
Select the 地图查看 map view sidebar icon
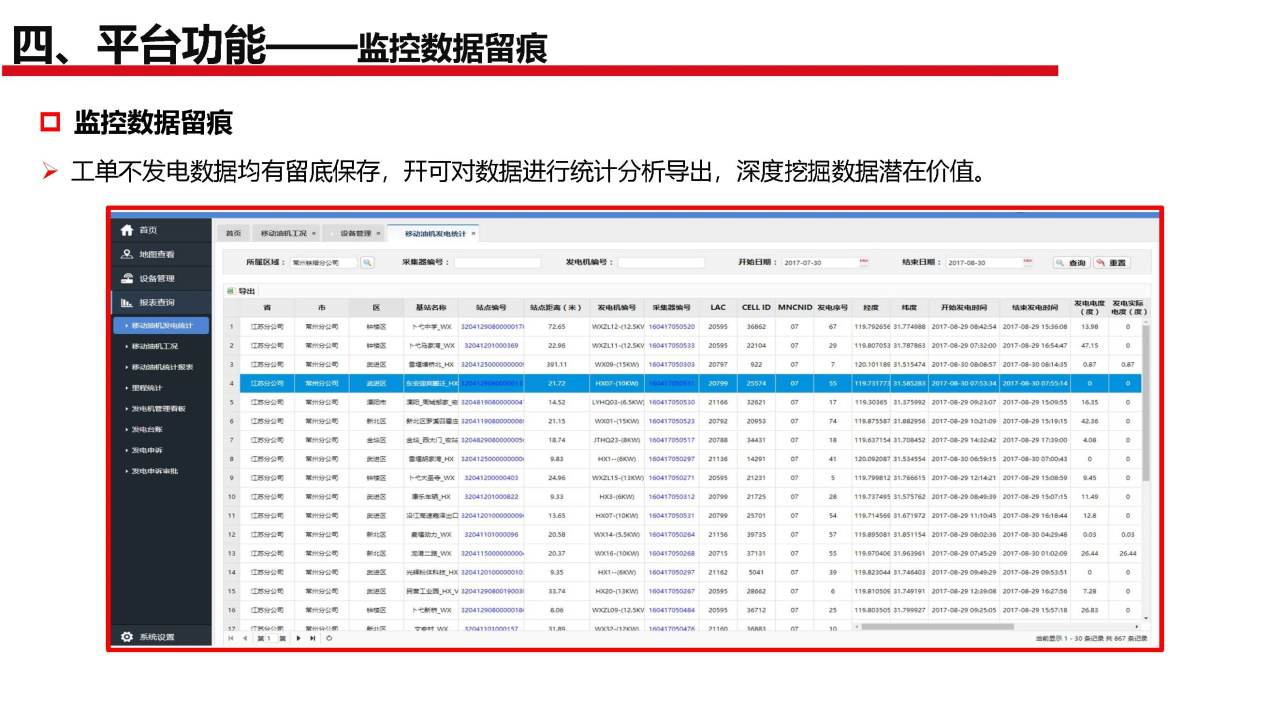point(127,253)
